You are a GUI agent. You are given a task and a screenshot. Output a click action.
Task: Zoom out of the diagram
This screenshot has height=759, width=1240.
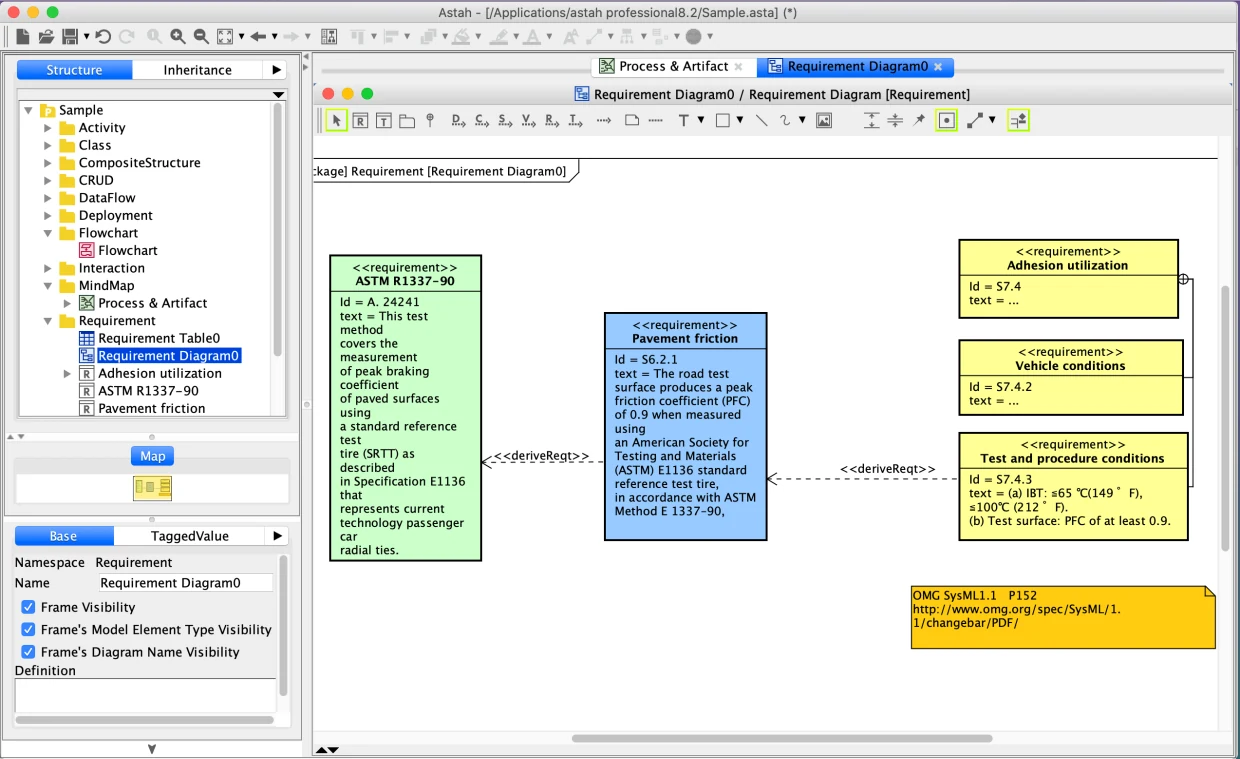[201, 37]
